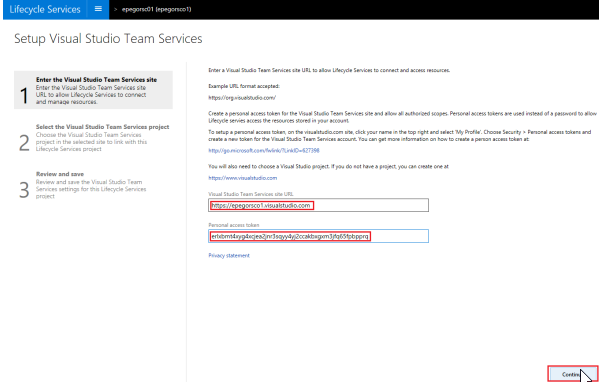Click the 'Example URL format accepted:' text
Viewport: 606px width, 382px height.
click(244, 86)
